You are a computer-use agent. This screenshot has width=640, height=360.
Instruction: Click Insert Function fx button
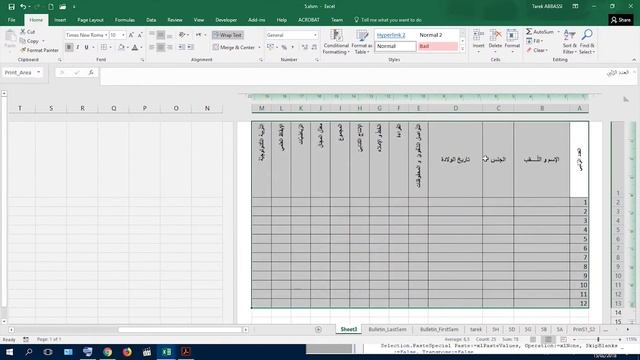point(91,72)
